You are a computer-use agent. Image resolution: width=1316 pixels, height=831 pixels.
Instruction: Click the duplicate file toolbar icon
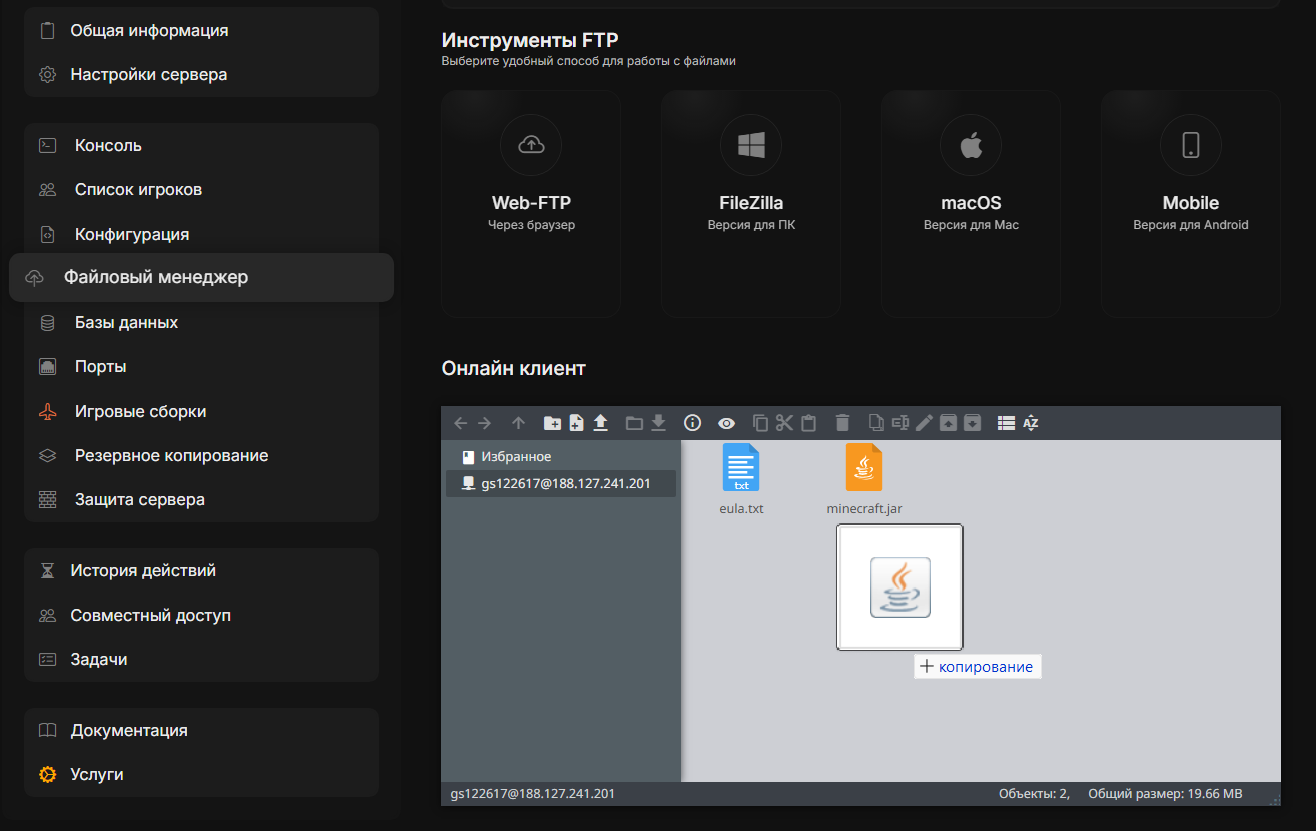point(876,423)
